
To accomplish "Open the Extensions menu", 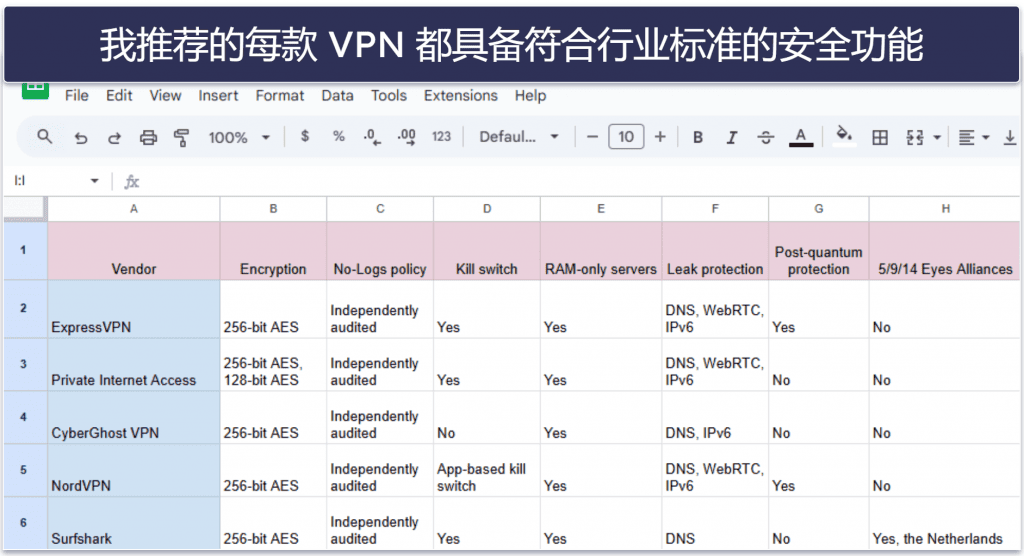I will pos(460,95).
